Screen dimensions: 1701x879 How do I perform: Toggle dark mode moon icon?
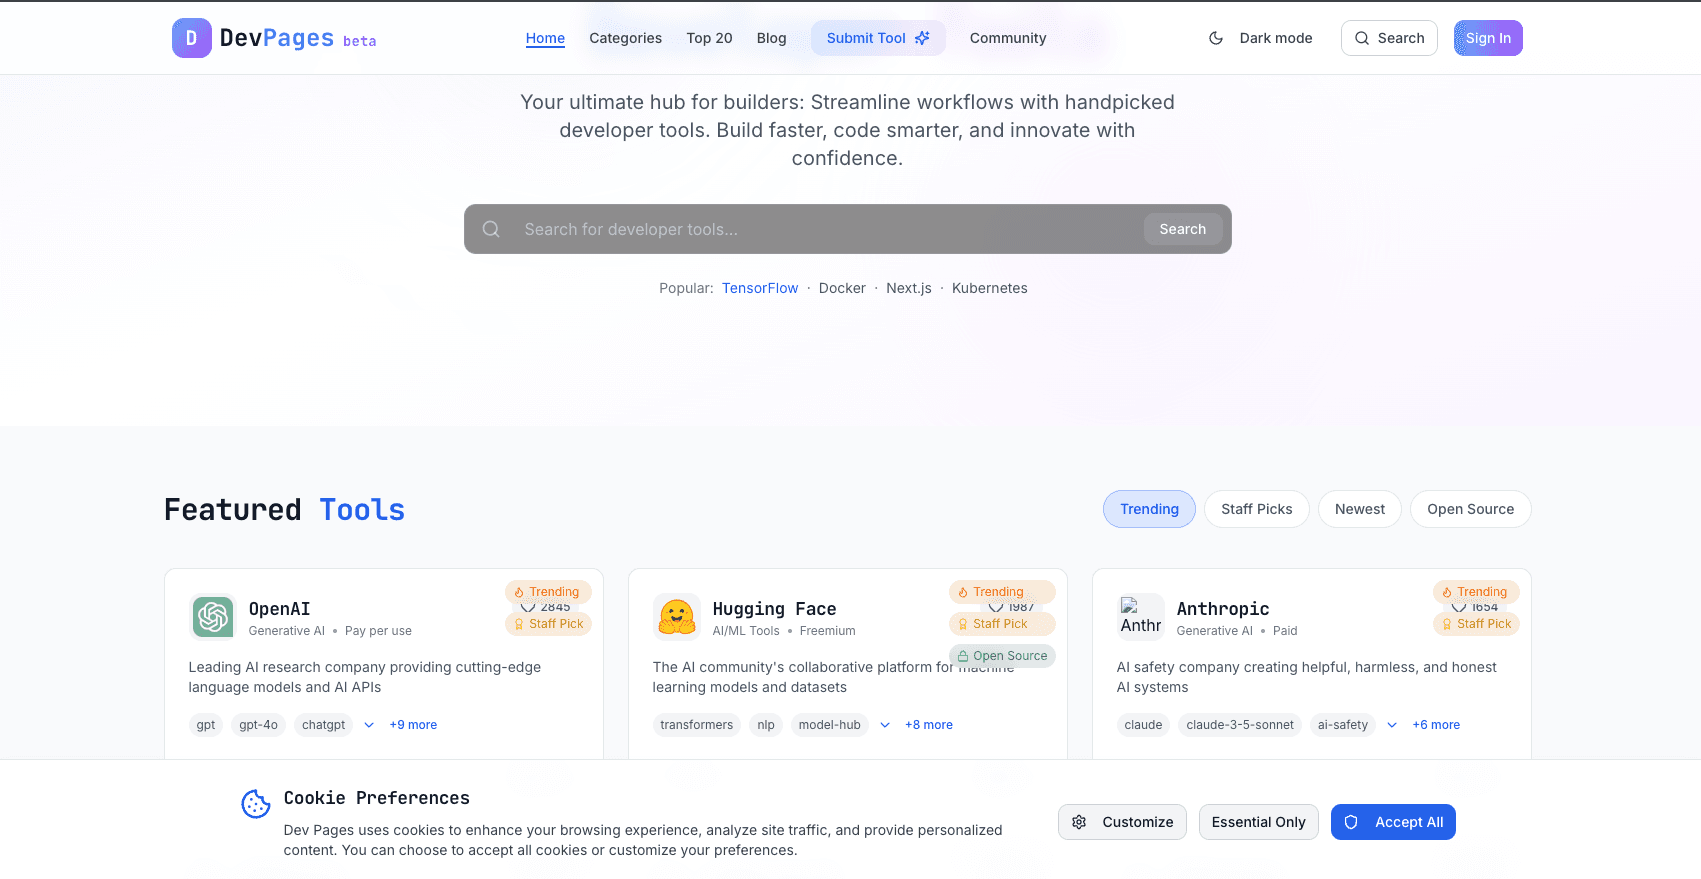click(1216, 38)
